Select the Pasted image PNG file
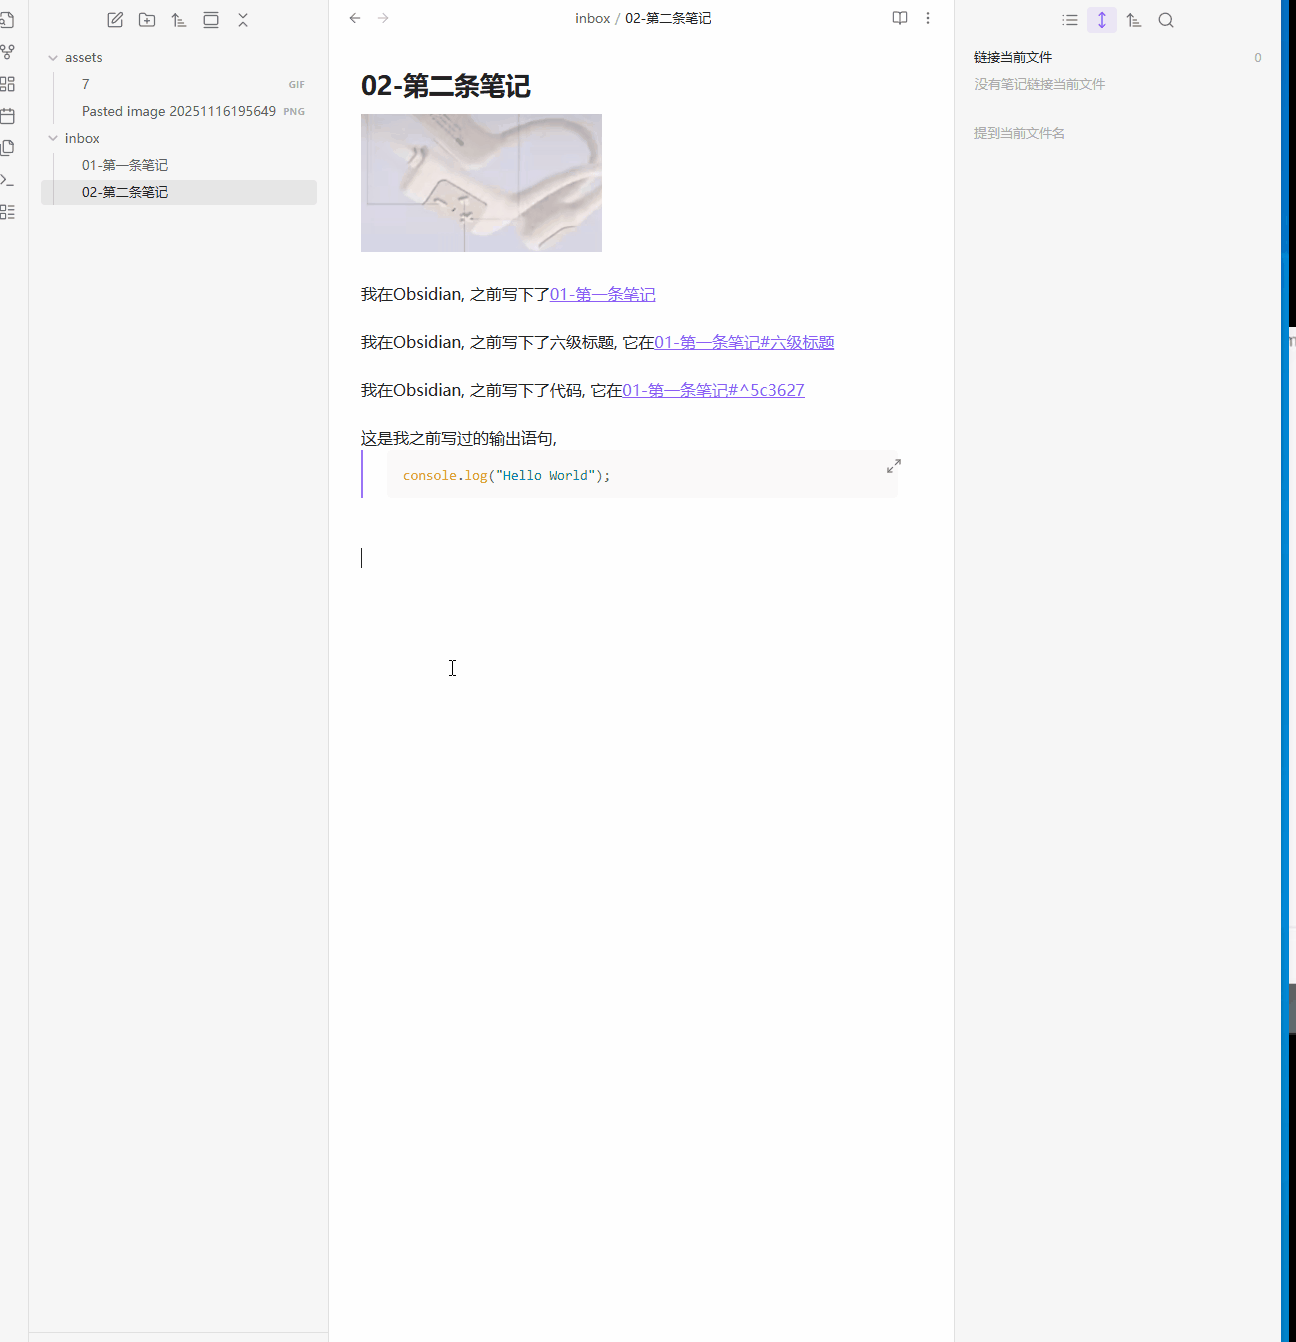This screenshot has height=1342, width=1296. 179,111
